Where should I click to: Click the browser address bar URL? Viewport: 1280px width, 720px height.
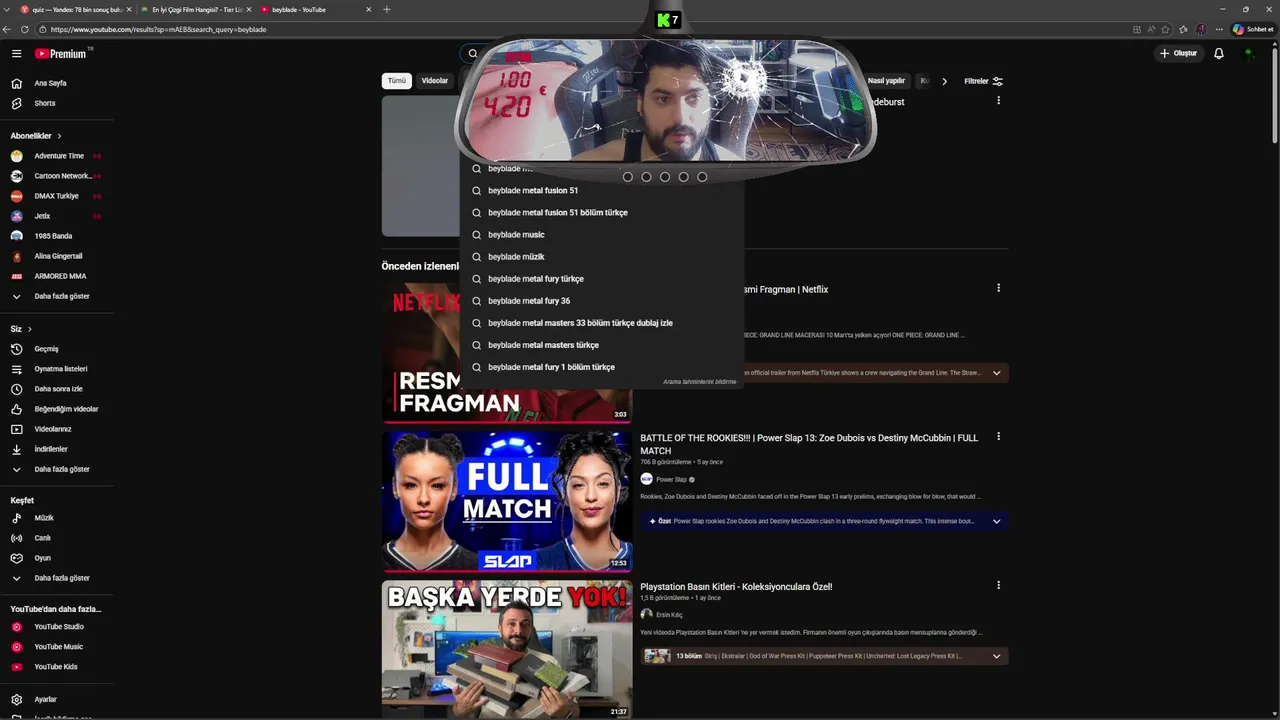(158, 29)
